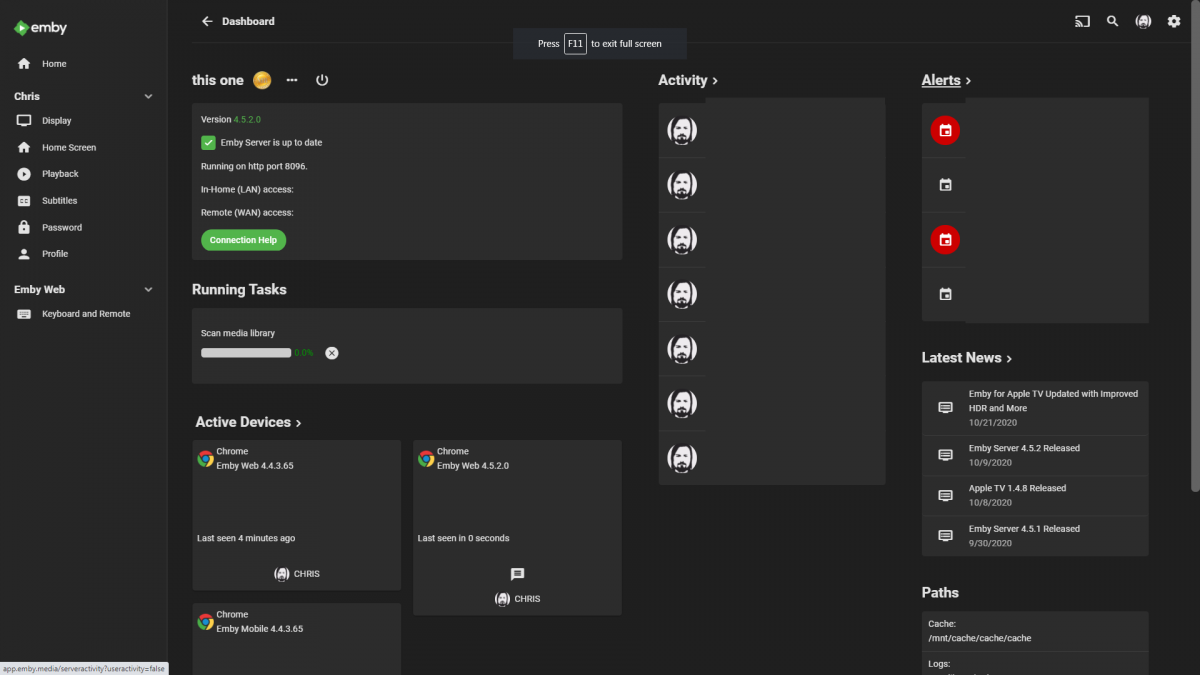Image resolution: width=1200 pixels, height=675 pixels.
Task: Click the server up to date checkmark
Action: pyautogui.click(x=208, y=143)
